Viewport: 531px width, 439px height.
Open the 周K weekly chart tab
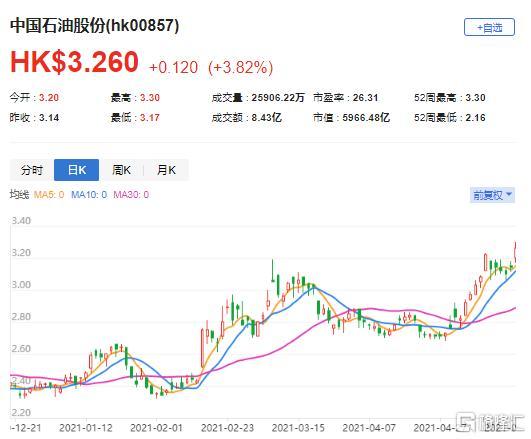121,170
